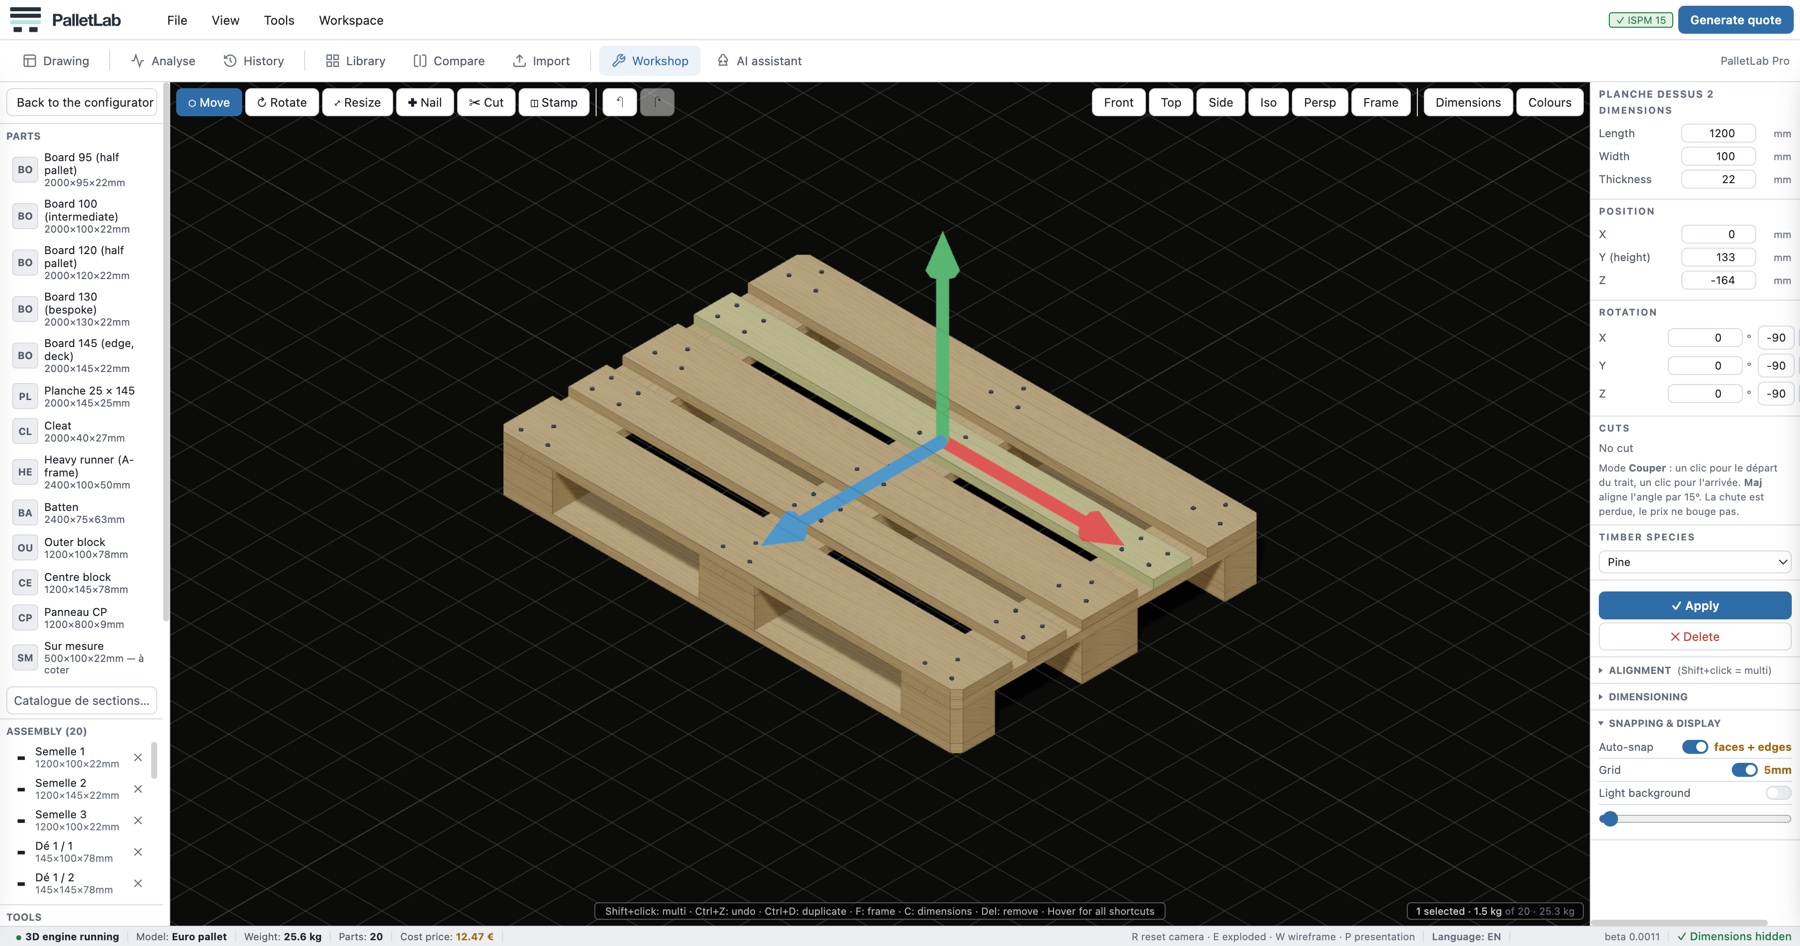Open the File menu
Image resolution: width=1800 pixels, height=946 pixels.
pos(177,20)
